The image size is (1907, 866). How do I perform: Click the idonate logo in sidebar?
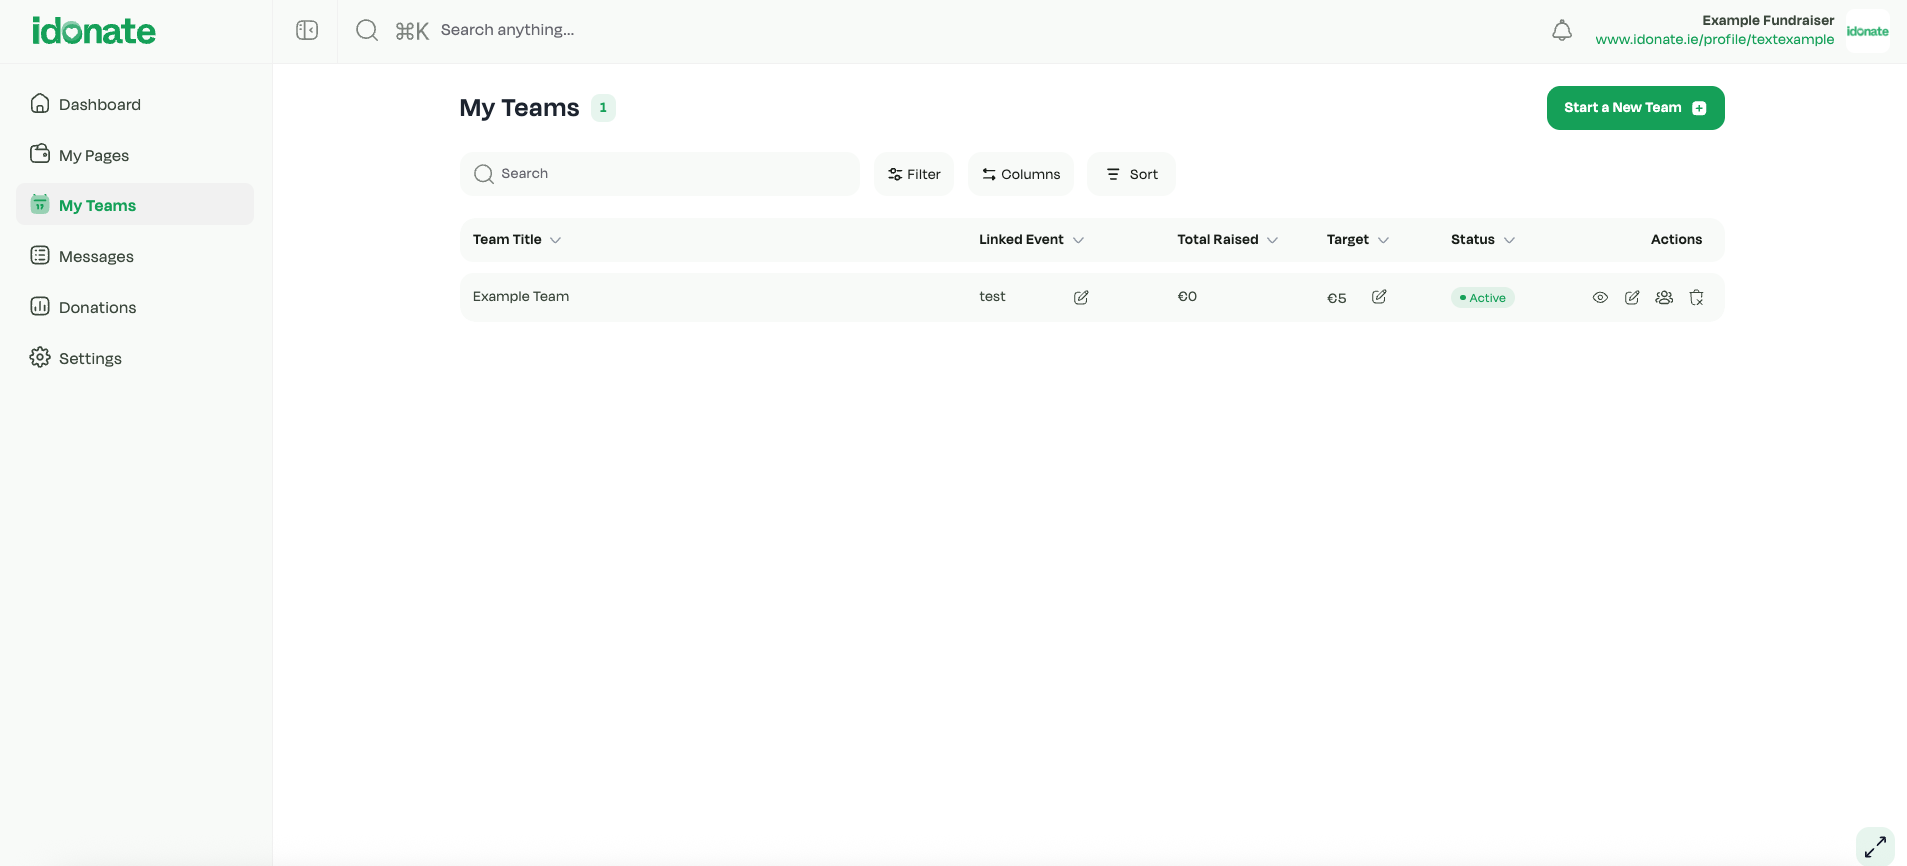(94, 31)
